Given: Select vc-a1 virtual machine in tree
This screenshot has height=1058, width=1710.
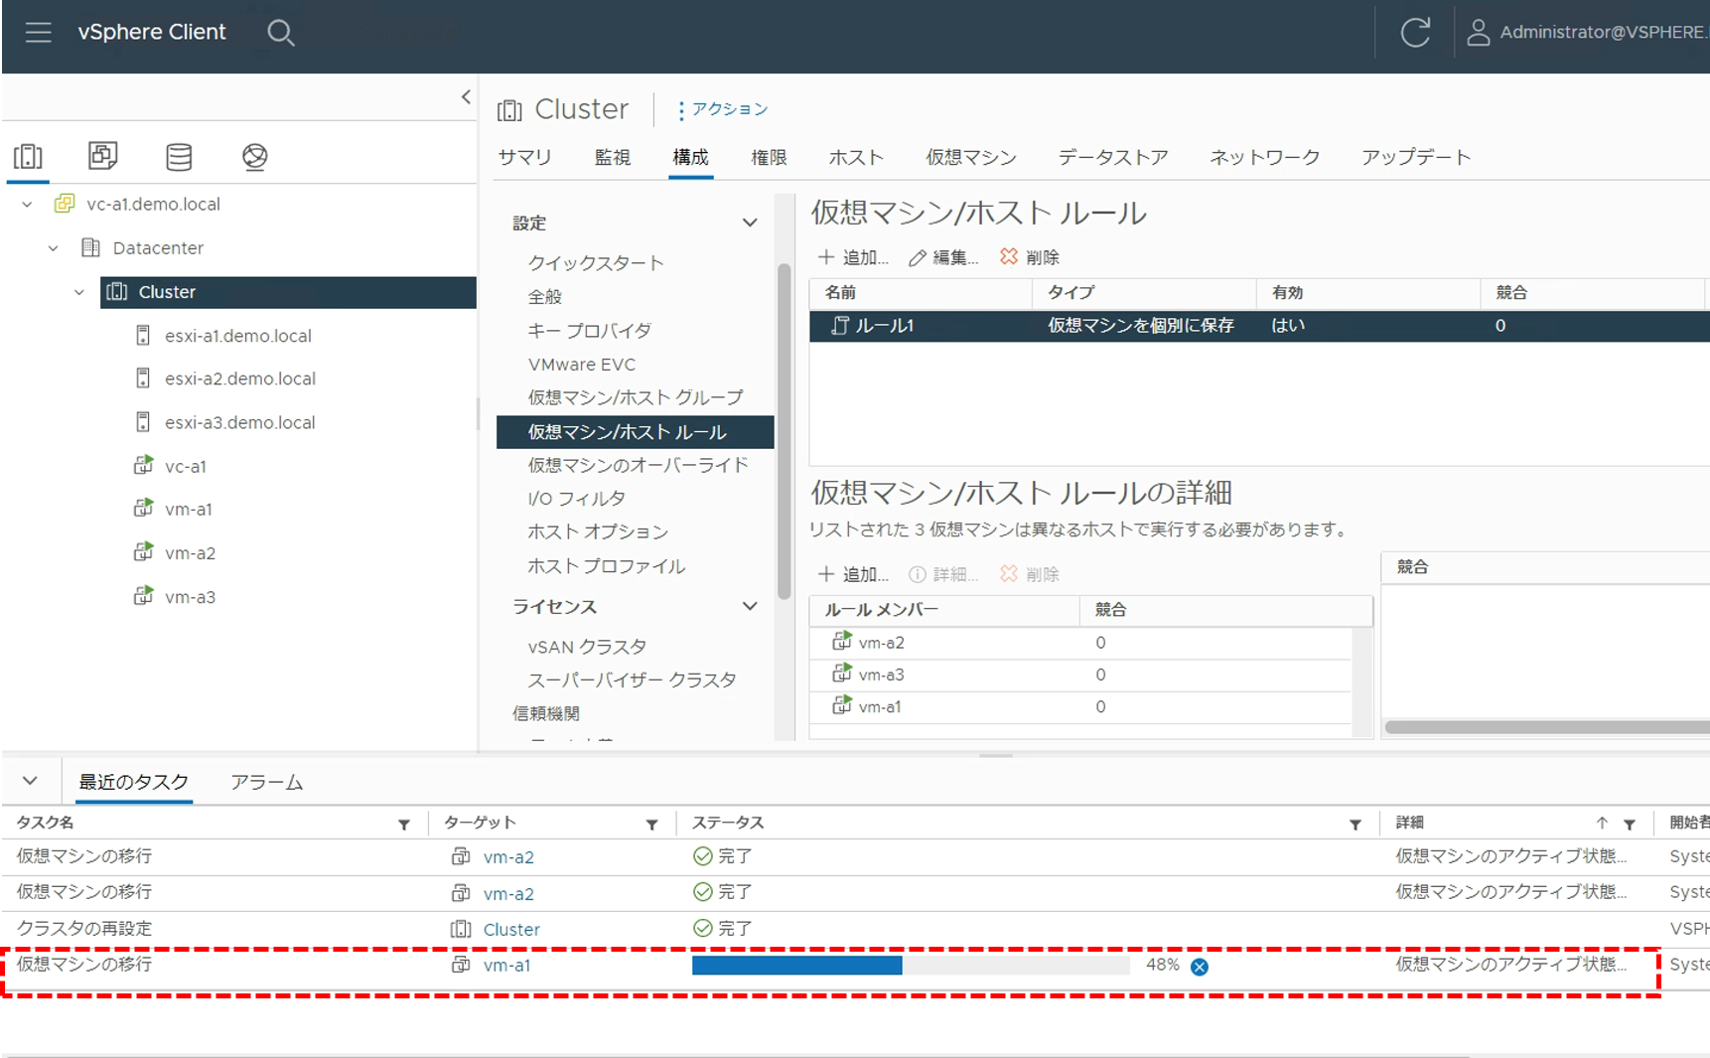Looking at the screenshot, I should [x=185, y=467].
